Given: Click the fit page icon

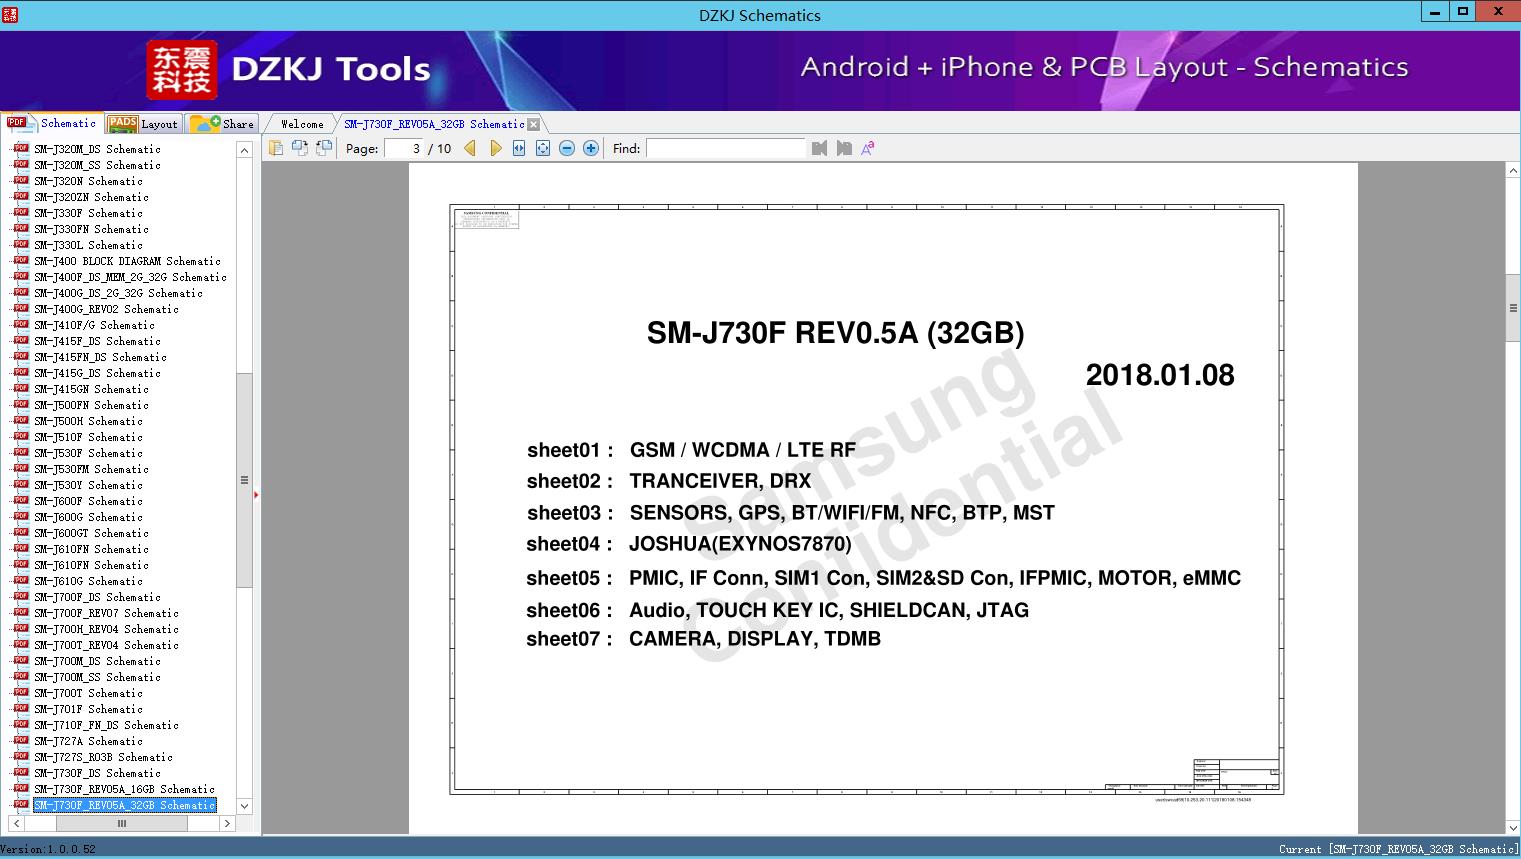Looking at the screenshot, I should 543,148.
